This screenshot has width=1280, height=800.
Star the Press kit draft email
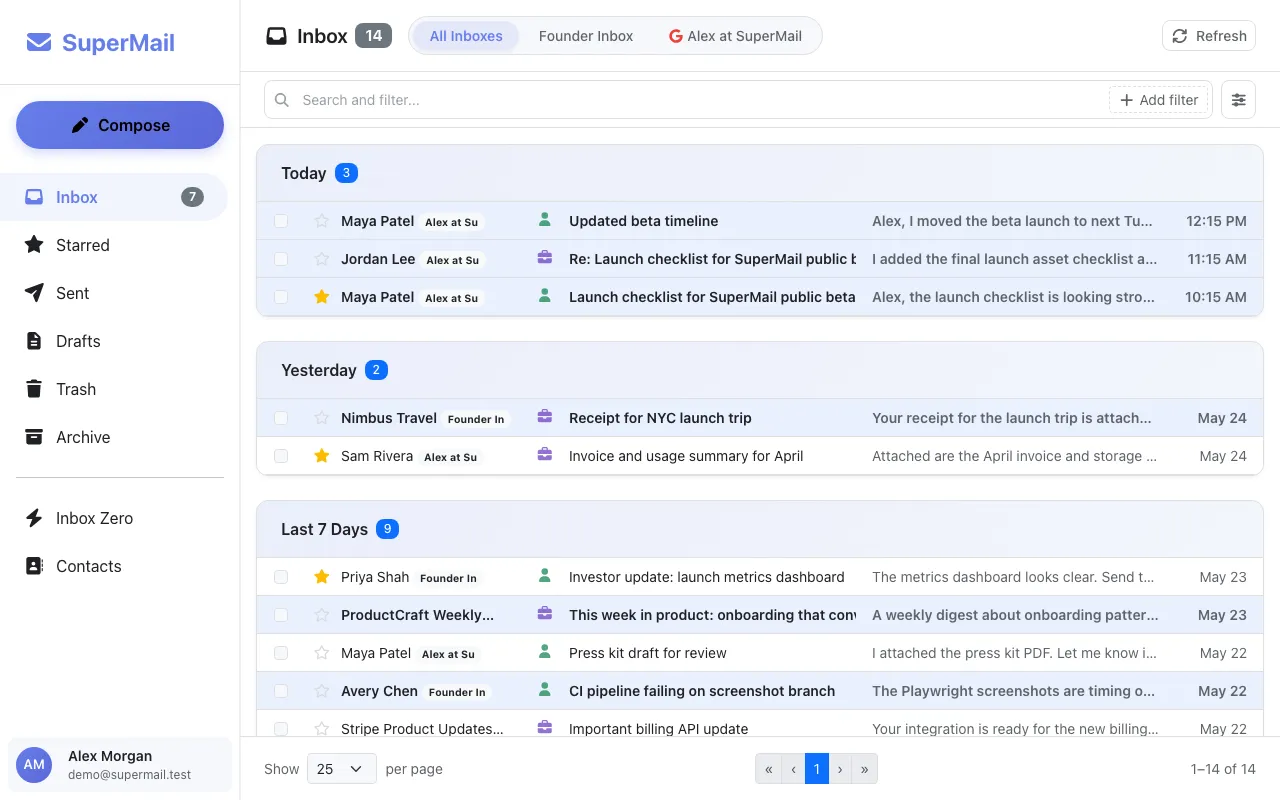pos(322,653)
